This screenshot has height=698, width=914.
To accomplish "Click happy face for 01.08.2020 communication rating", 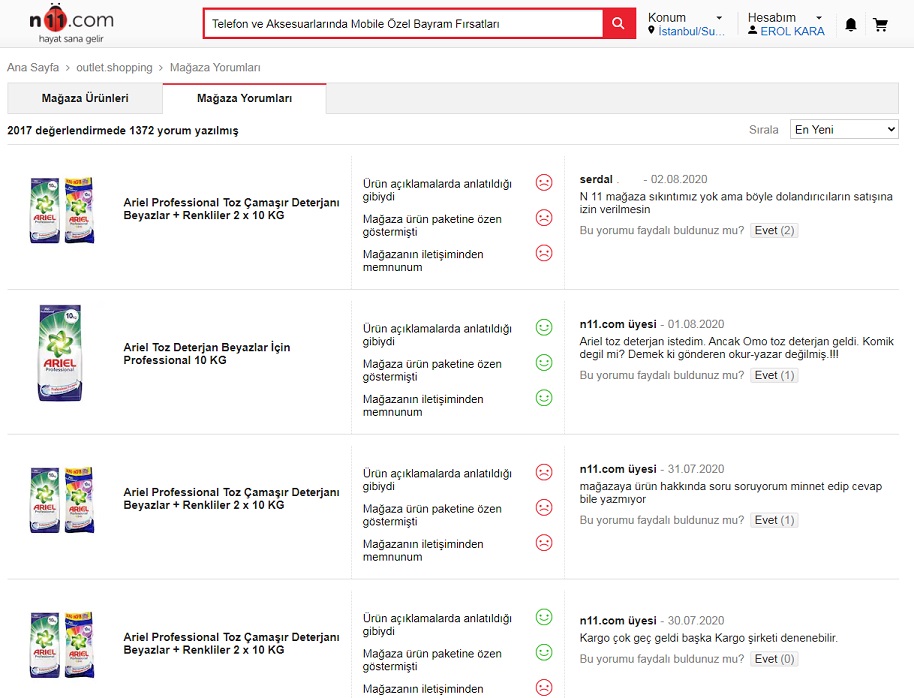I will (x=544, y=398).
